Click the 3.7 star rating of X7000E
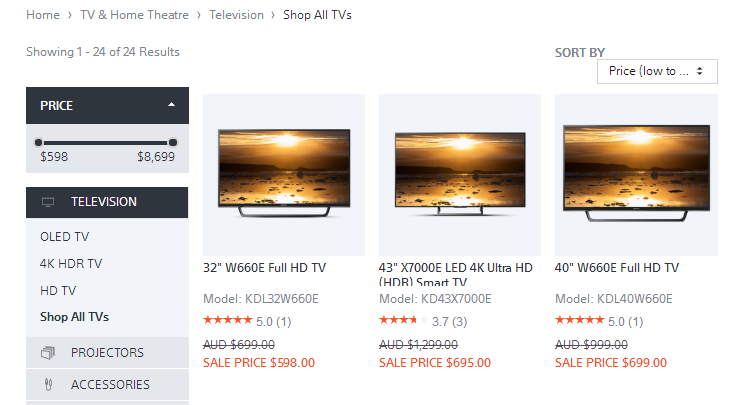Screen dimensions: 749x405 coord(423,321)
